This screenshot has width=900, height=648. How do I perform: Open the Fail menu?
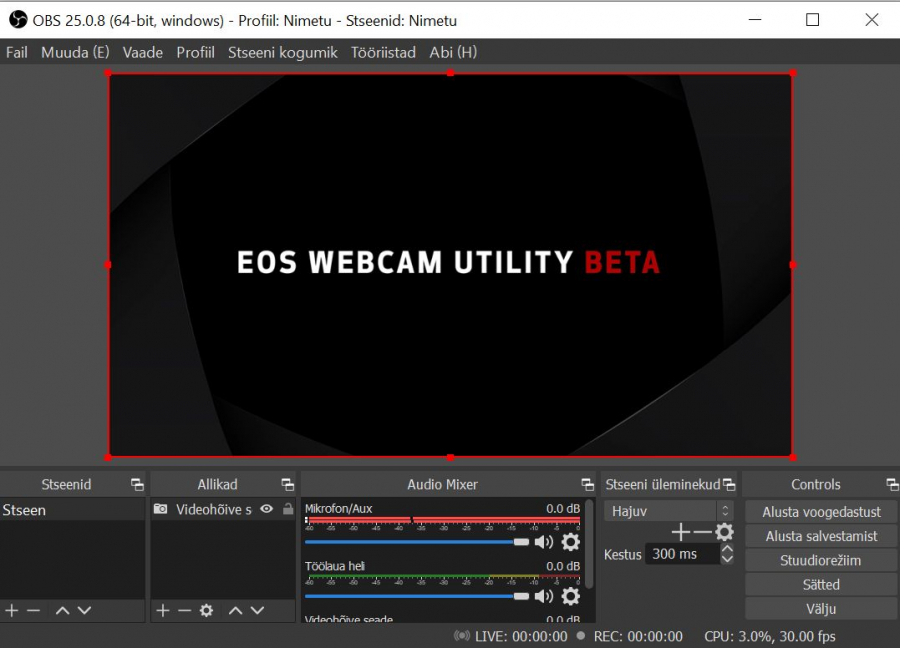coord(17,52)
